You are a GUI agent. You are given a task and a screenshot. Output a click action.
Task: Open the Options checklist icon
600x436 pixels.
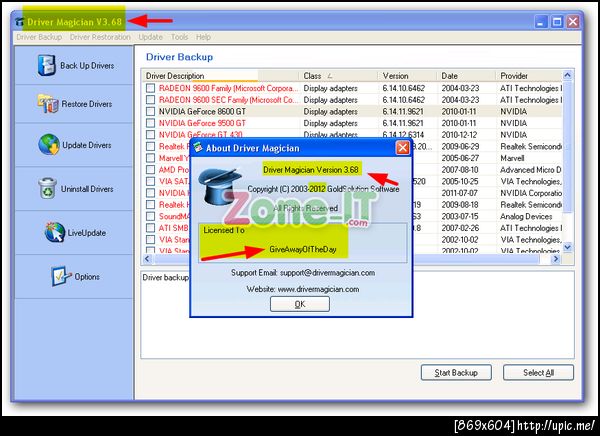[x=60, y=276]
